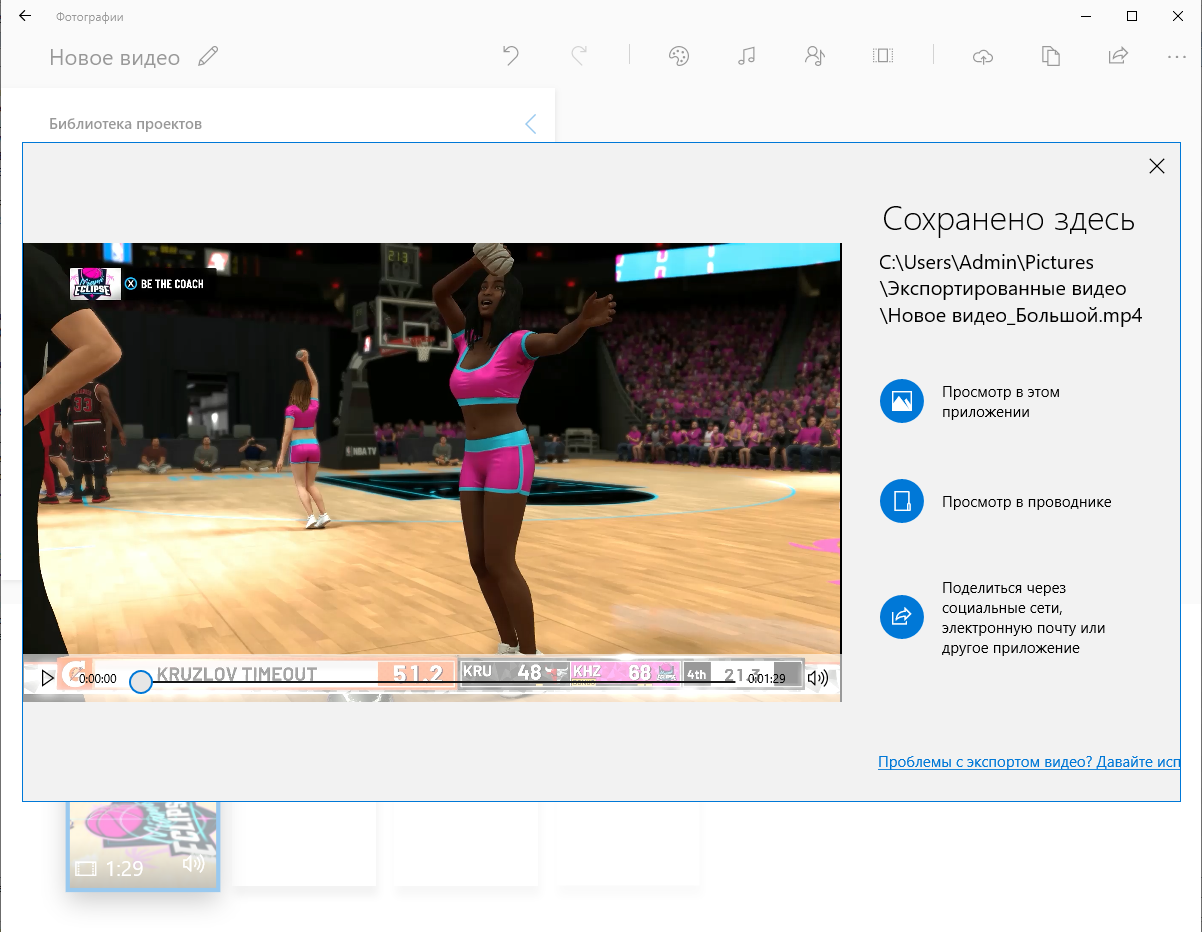Open the Проблемы с экспортом видео link
The width and height of the screenshot is (1202, 932).
(x=1029, y=762)
